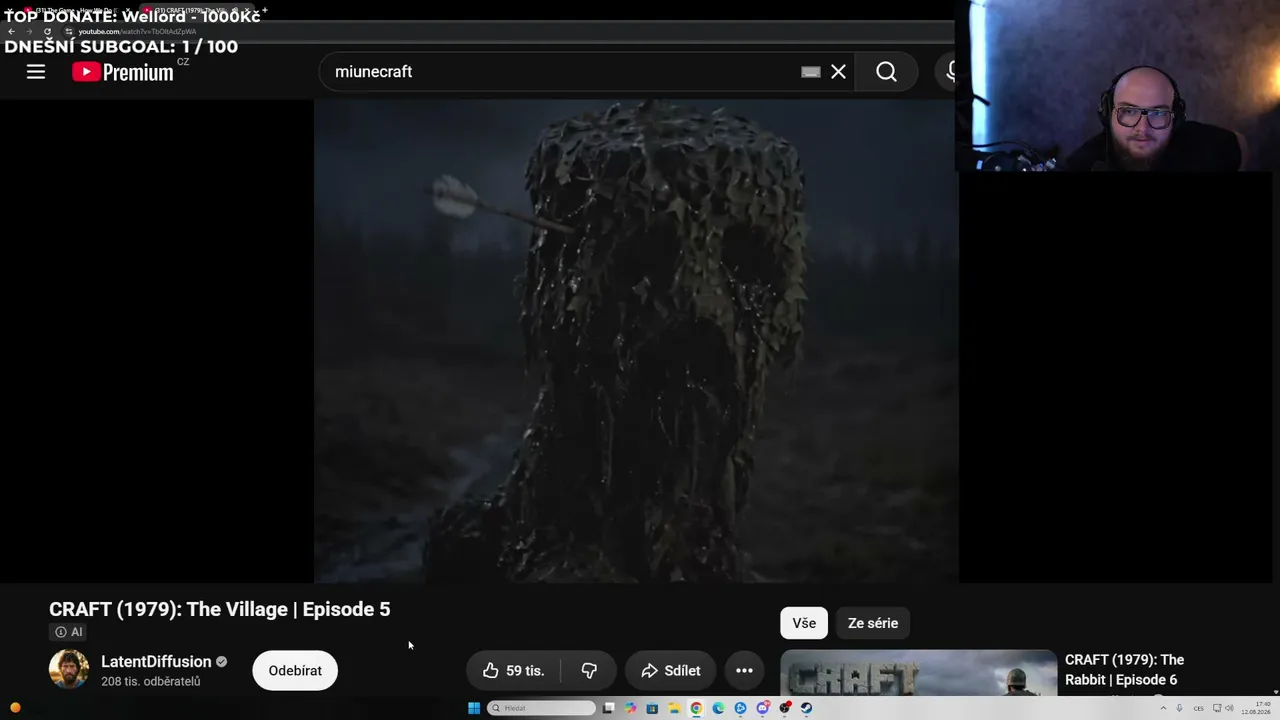Reload the page in the browser
The image size is (1280, 720).
47,31
